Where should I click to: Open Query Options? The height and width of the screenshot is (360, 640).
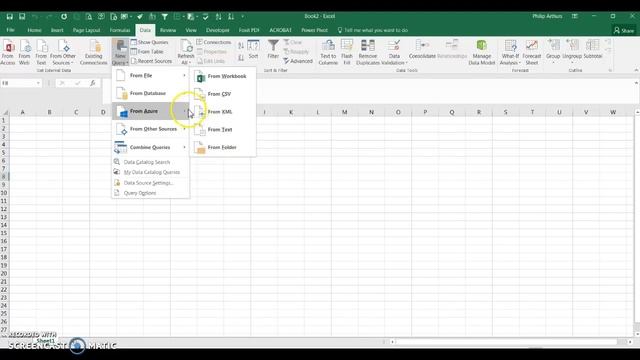coord(151,193)
